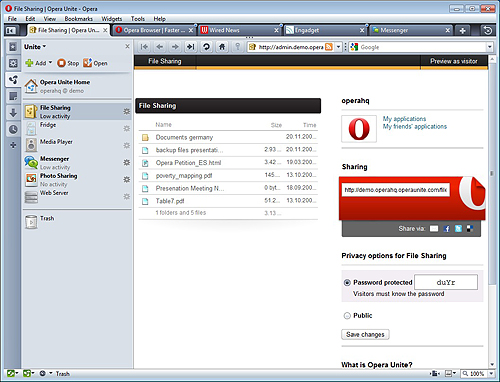The height and width of the screenshot is (382, 500).
Task: Select the Password protected radio option
Action: [x=347, y=283]
